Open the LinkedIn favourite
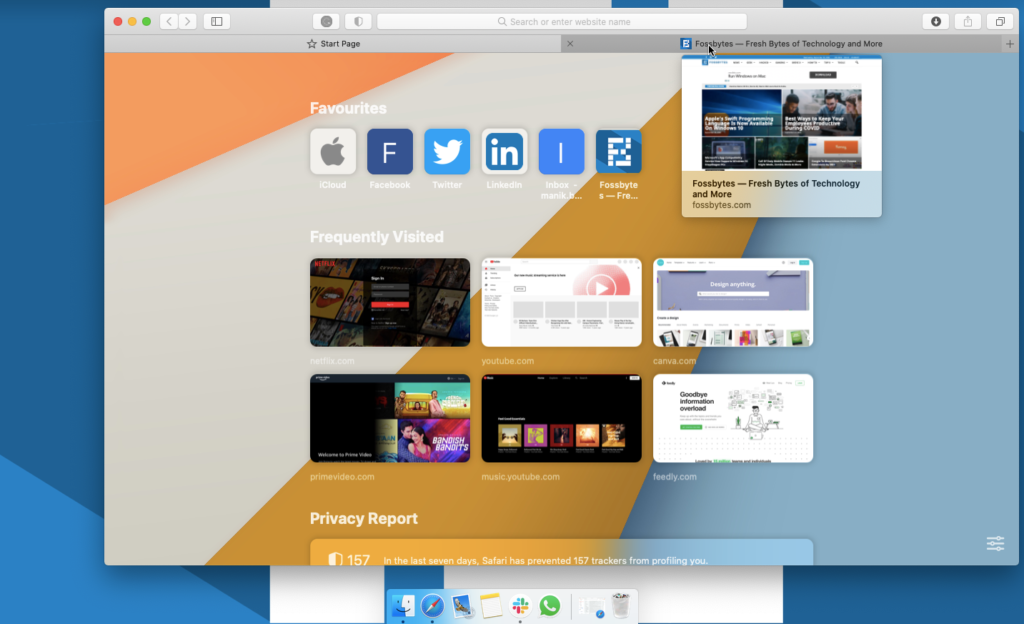This screenshot has width=1024, height=624. click(x=504, y=151)
